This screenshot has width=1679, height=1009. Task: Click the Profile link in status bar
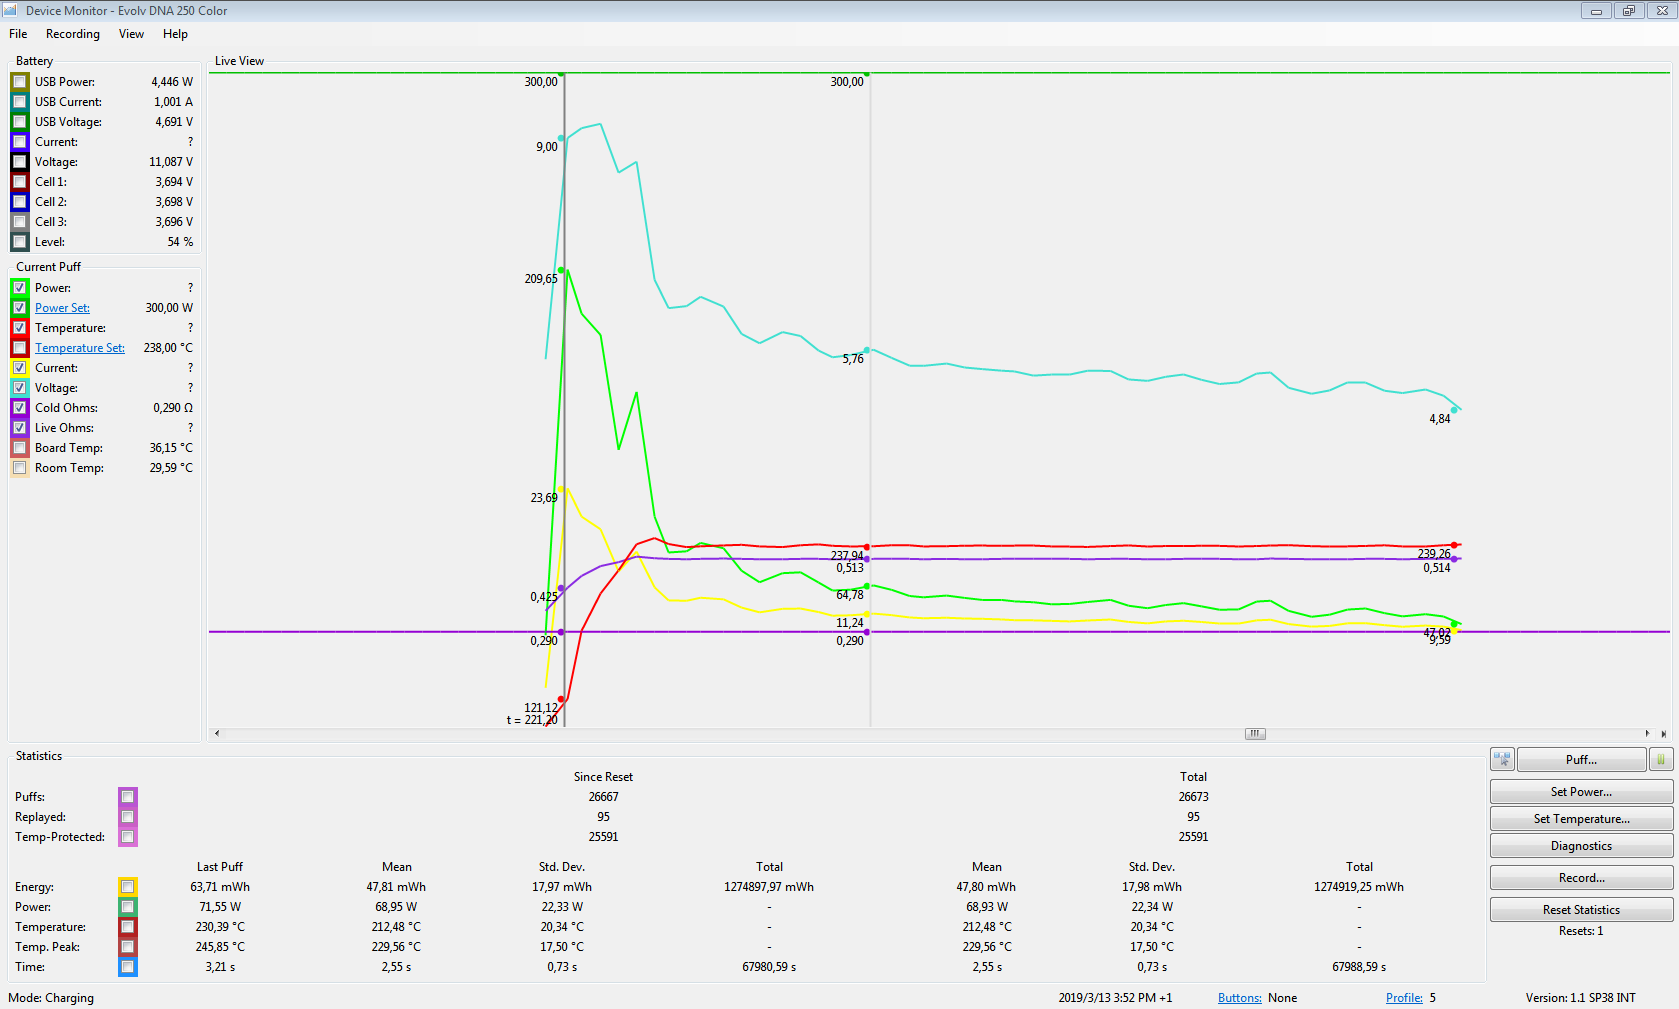(1403, 998)
